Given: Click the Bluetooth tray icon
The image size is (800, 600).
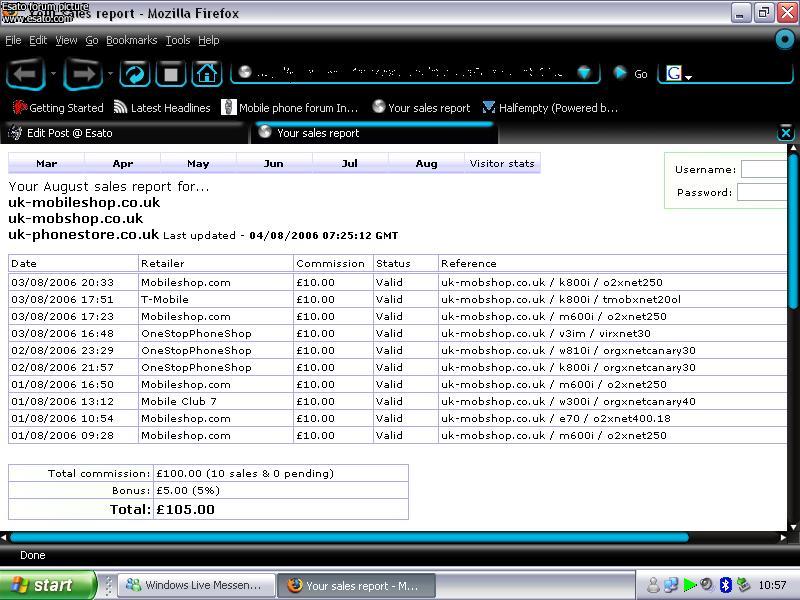Looking at the screenshot, I should [x=725, y=585].
